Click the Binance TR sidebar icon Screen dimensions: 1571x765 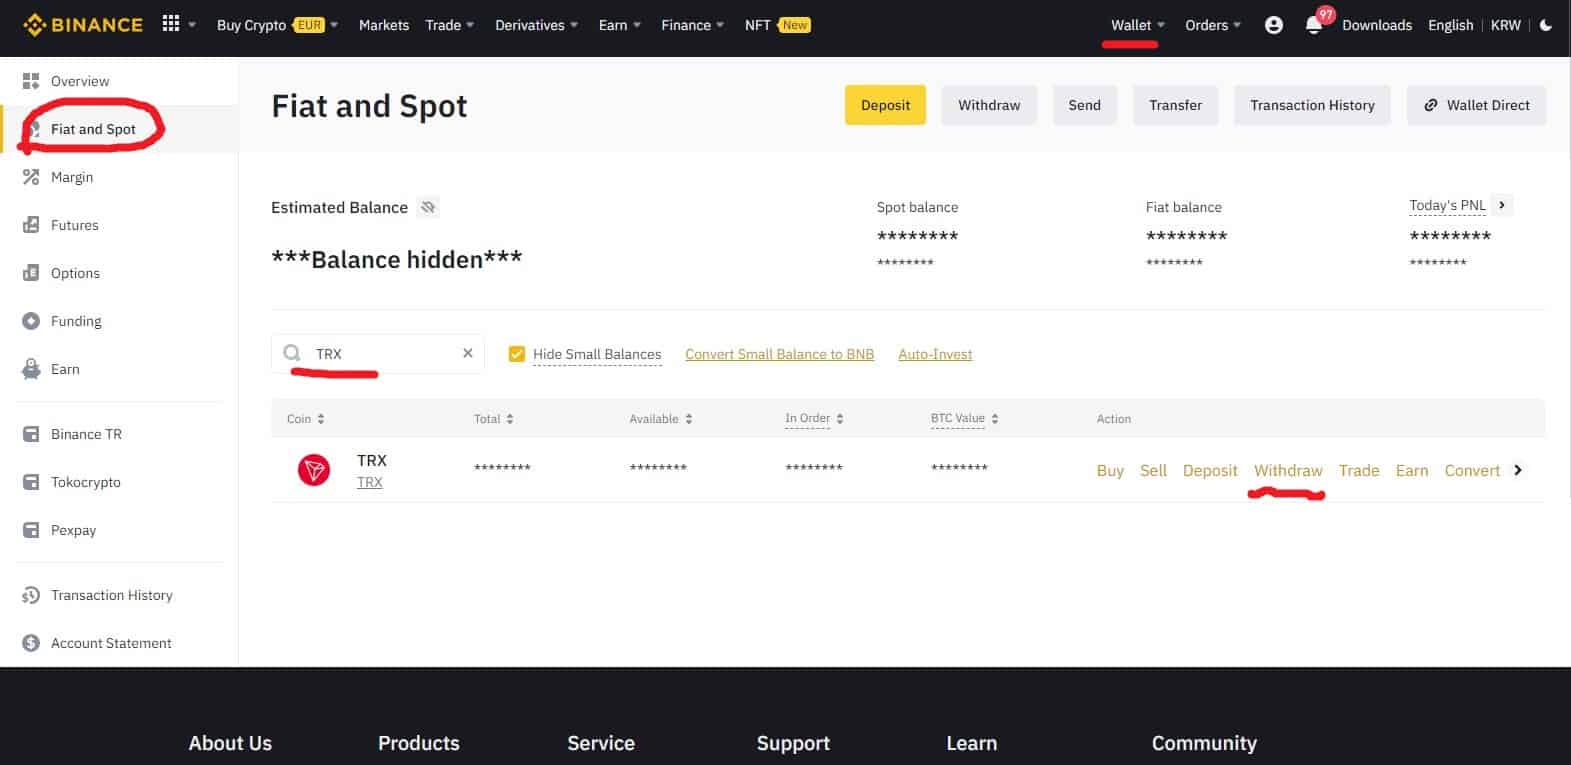[31, 434]
